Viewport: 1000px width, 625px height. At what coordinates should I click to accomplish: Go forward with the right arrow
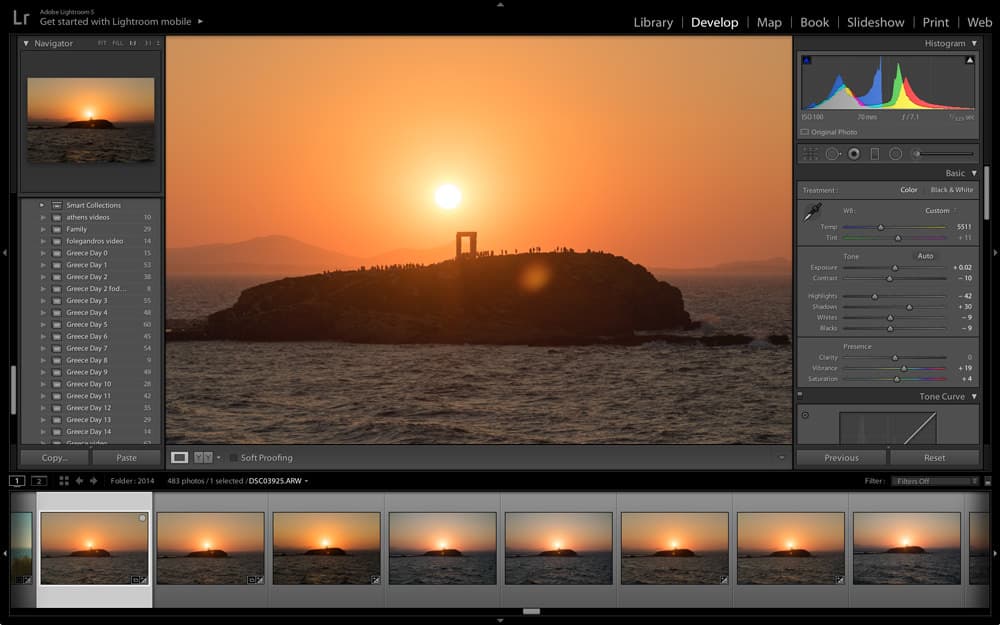coord(94,481)
